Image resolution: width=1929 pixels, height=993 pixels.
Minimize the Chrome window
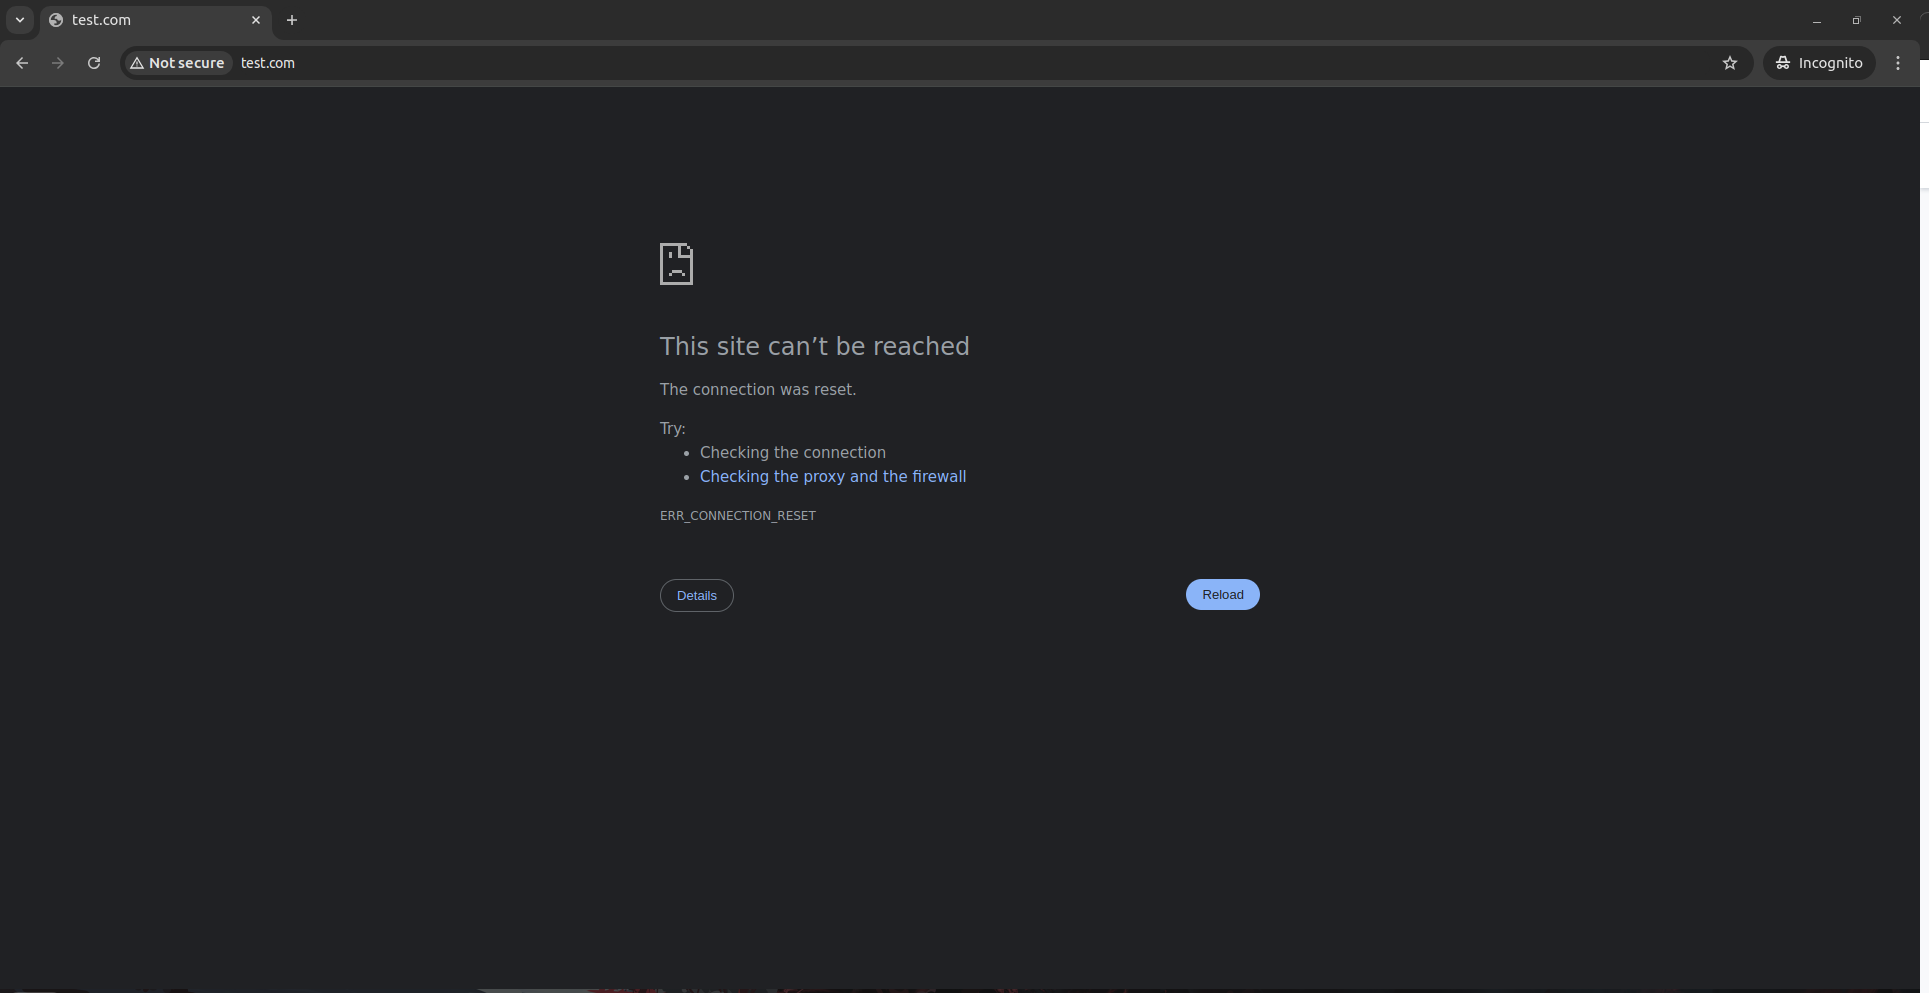pos(1817,20)
